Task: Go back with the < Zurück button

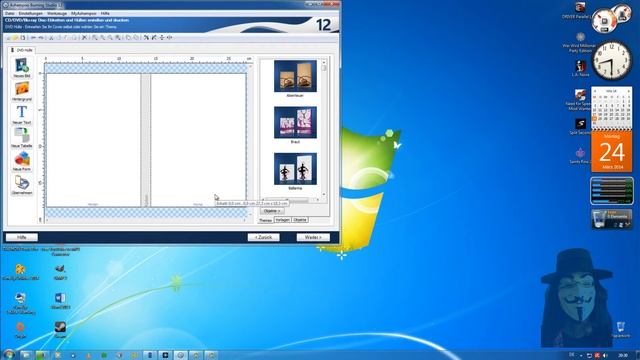Action: coord(264,237)
